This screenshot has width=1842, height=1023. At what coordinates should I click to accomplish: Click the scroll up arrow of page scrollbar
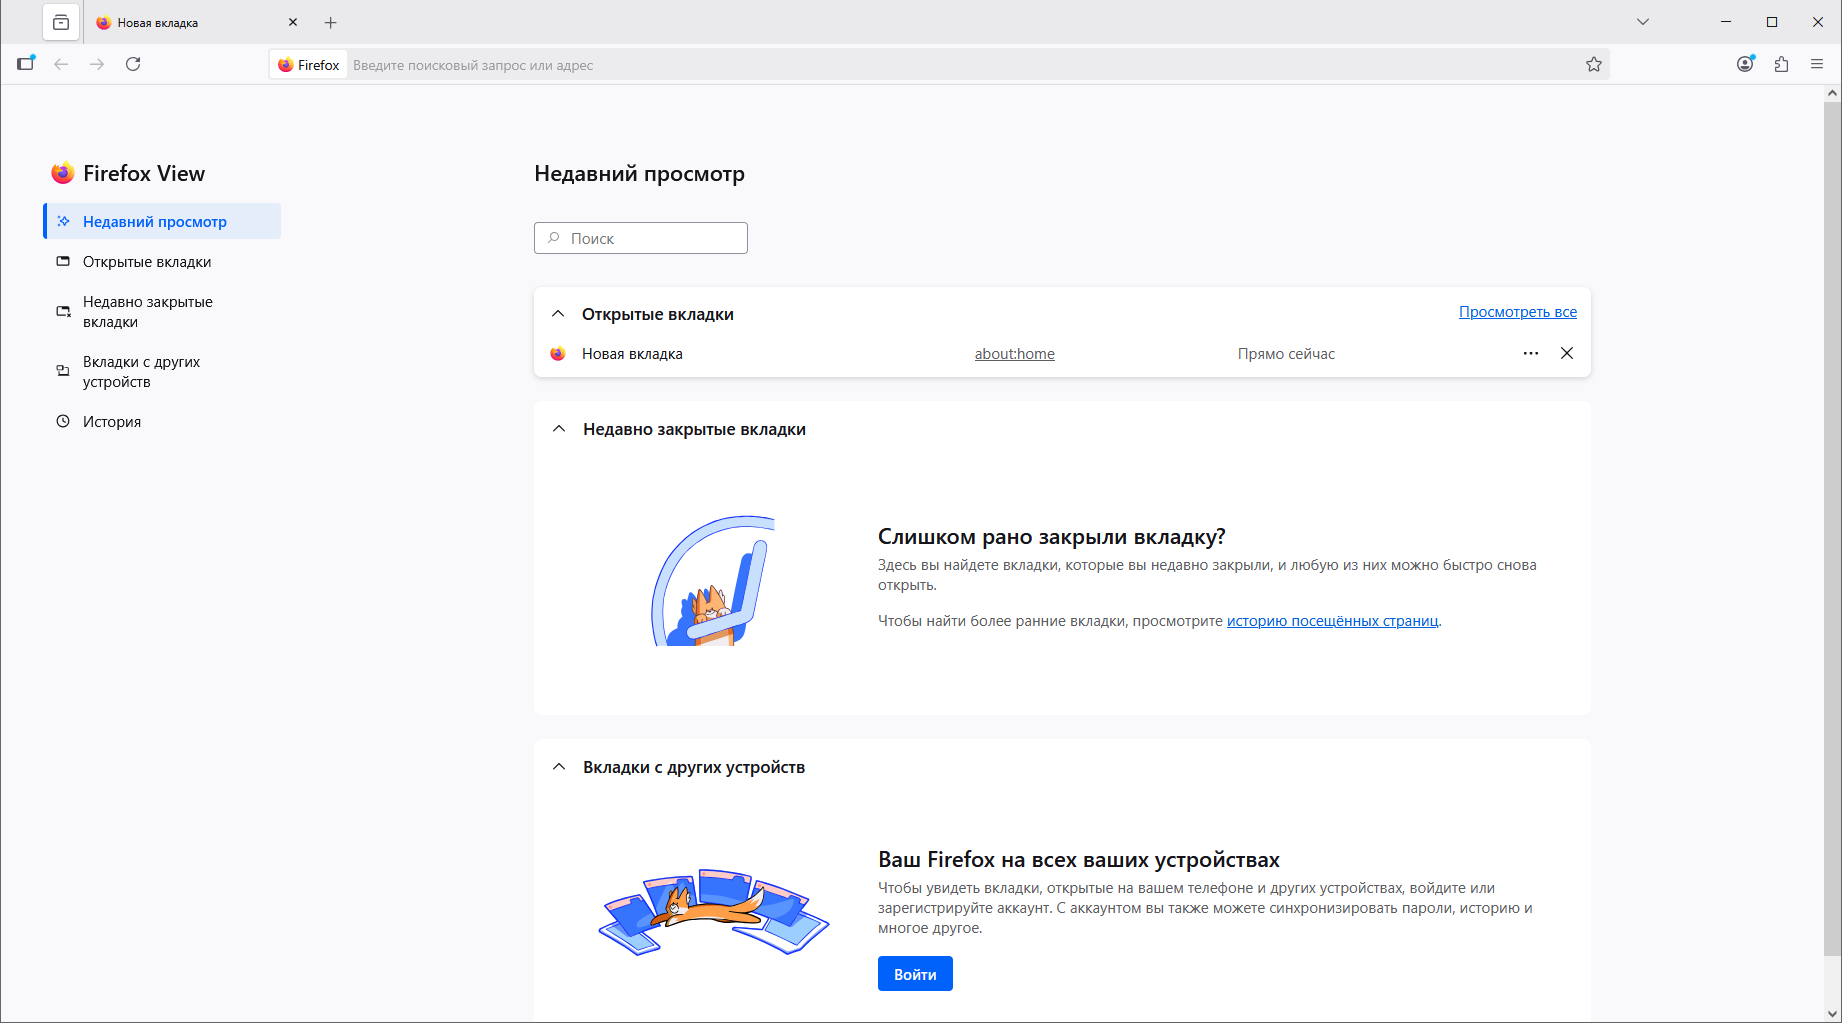(x=1832, y=93)
